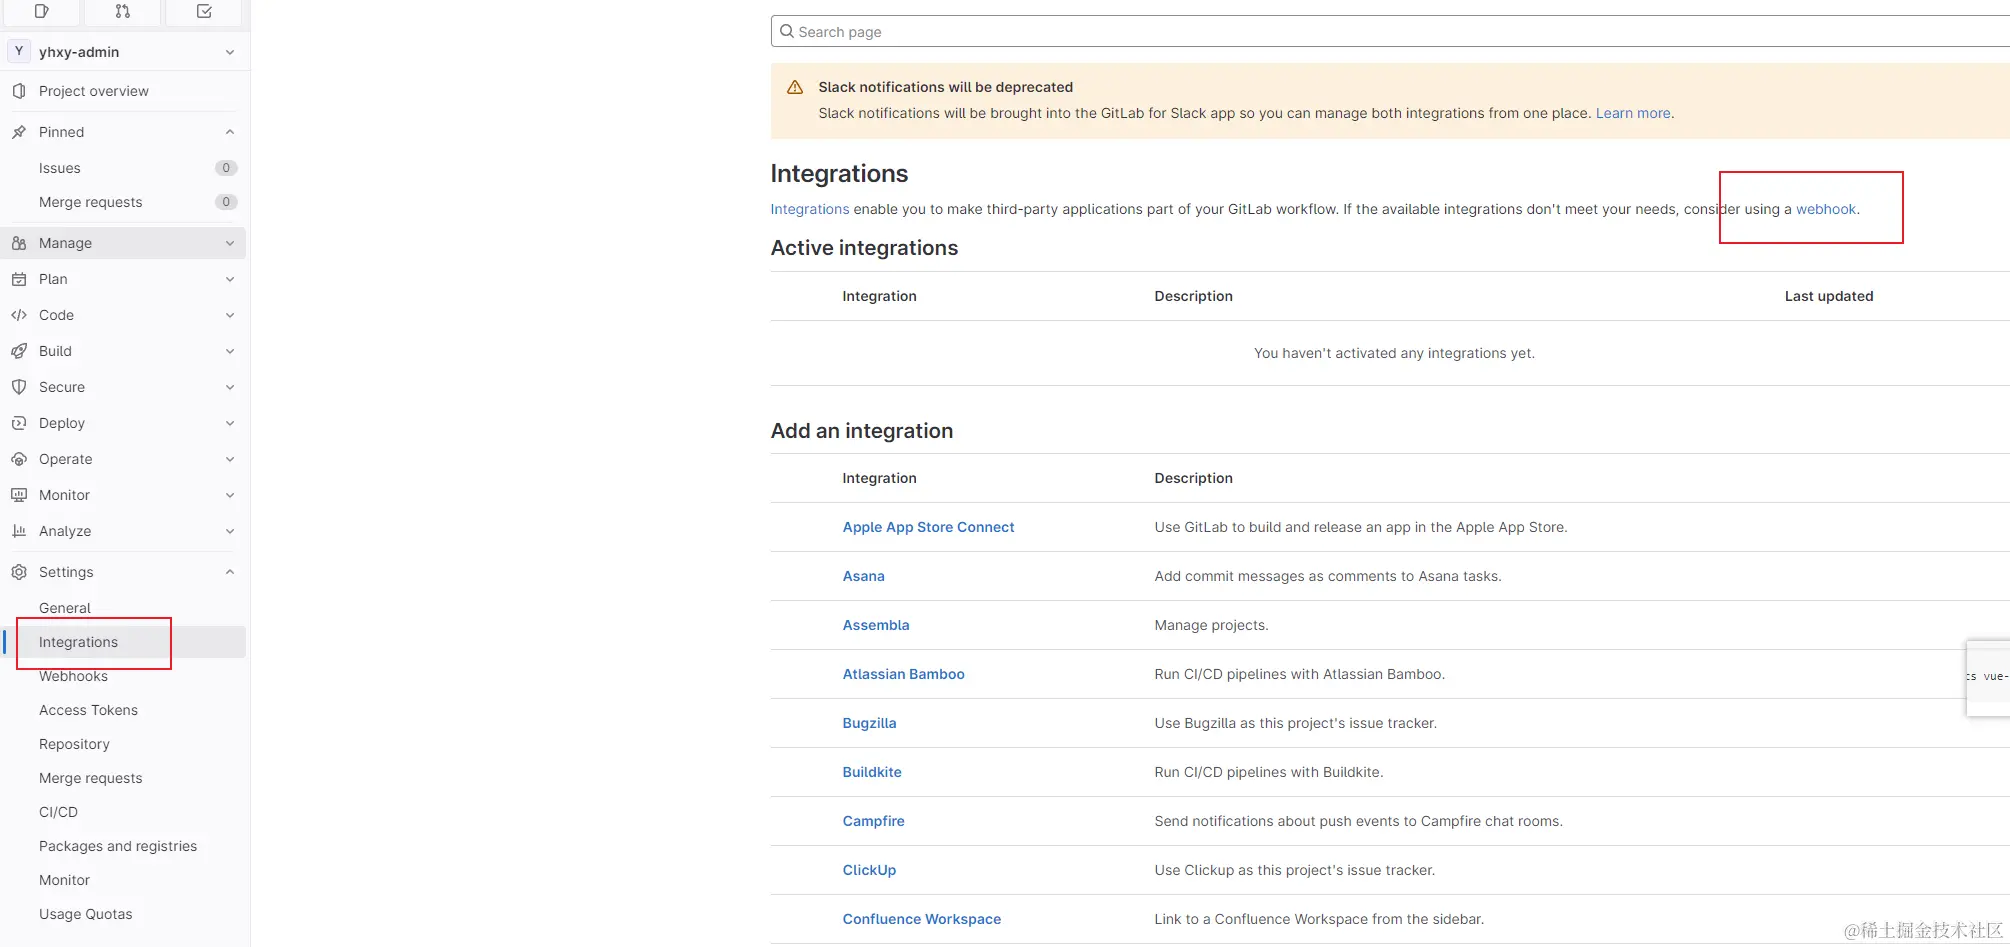Click the Secure shield icon

coord(19,387)
